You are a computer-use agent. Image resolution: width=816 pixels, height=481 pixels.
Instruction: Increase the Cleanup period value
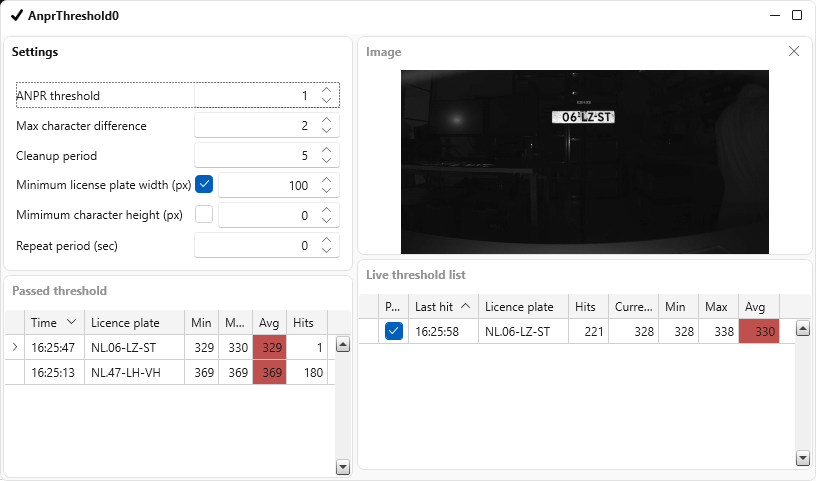pos(326,150)
